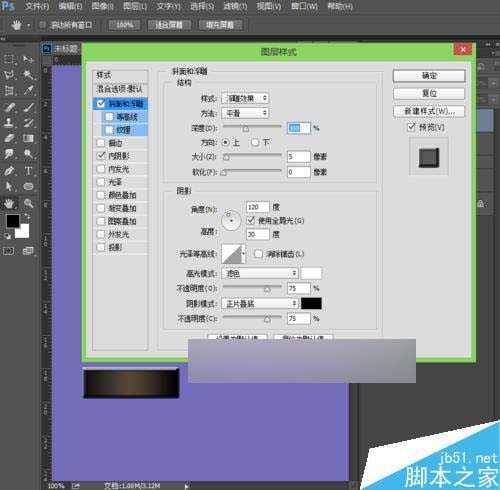Select the Gradient tool

(28, 138)
